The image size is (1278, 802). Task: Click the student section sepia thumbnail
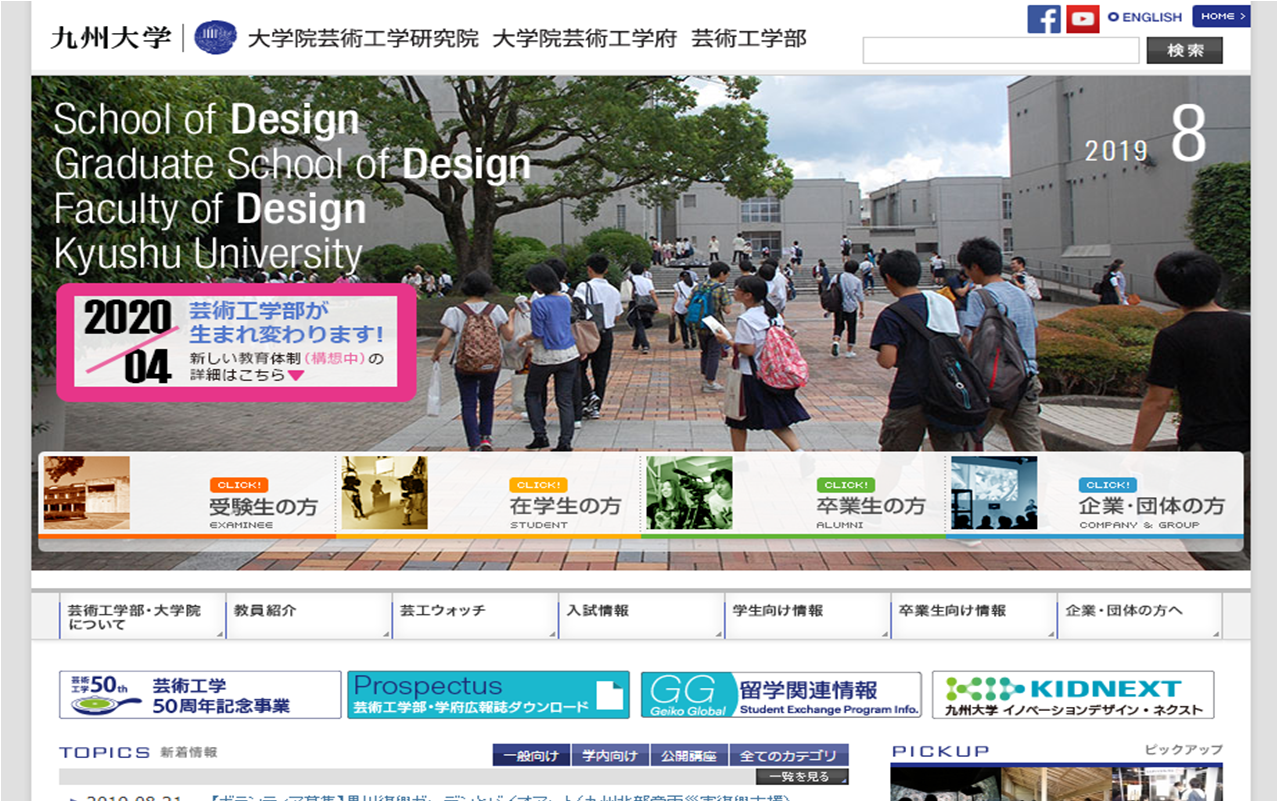point(384,493)
